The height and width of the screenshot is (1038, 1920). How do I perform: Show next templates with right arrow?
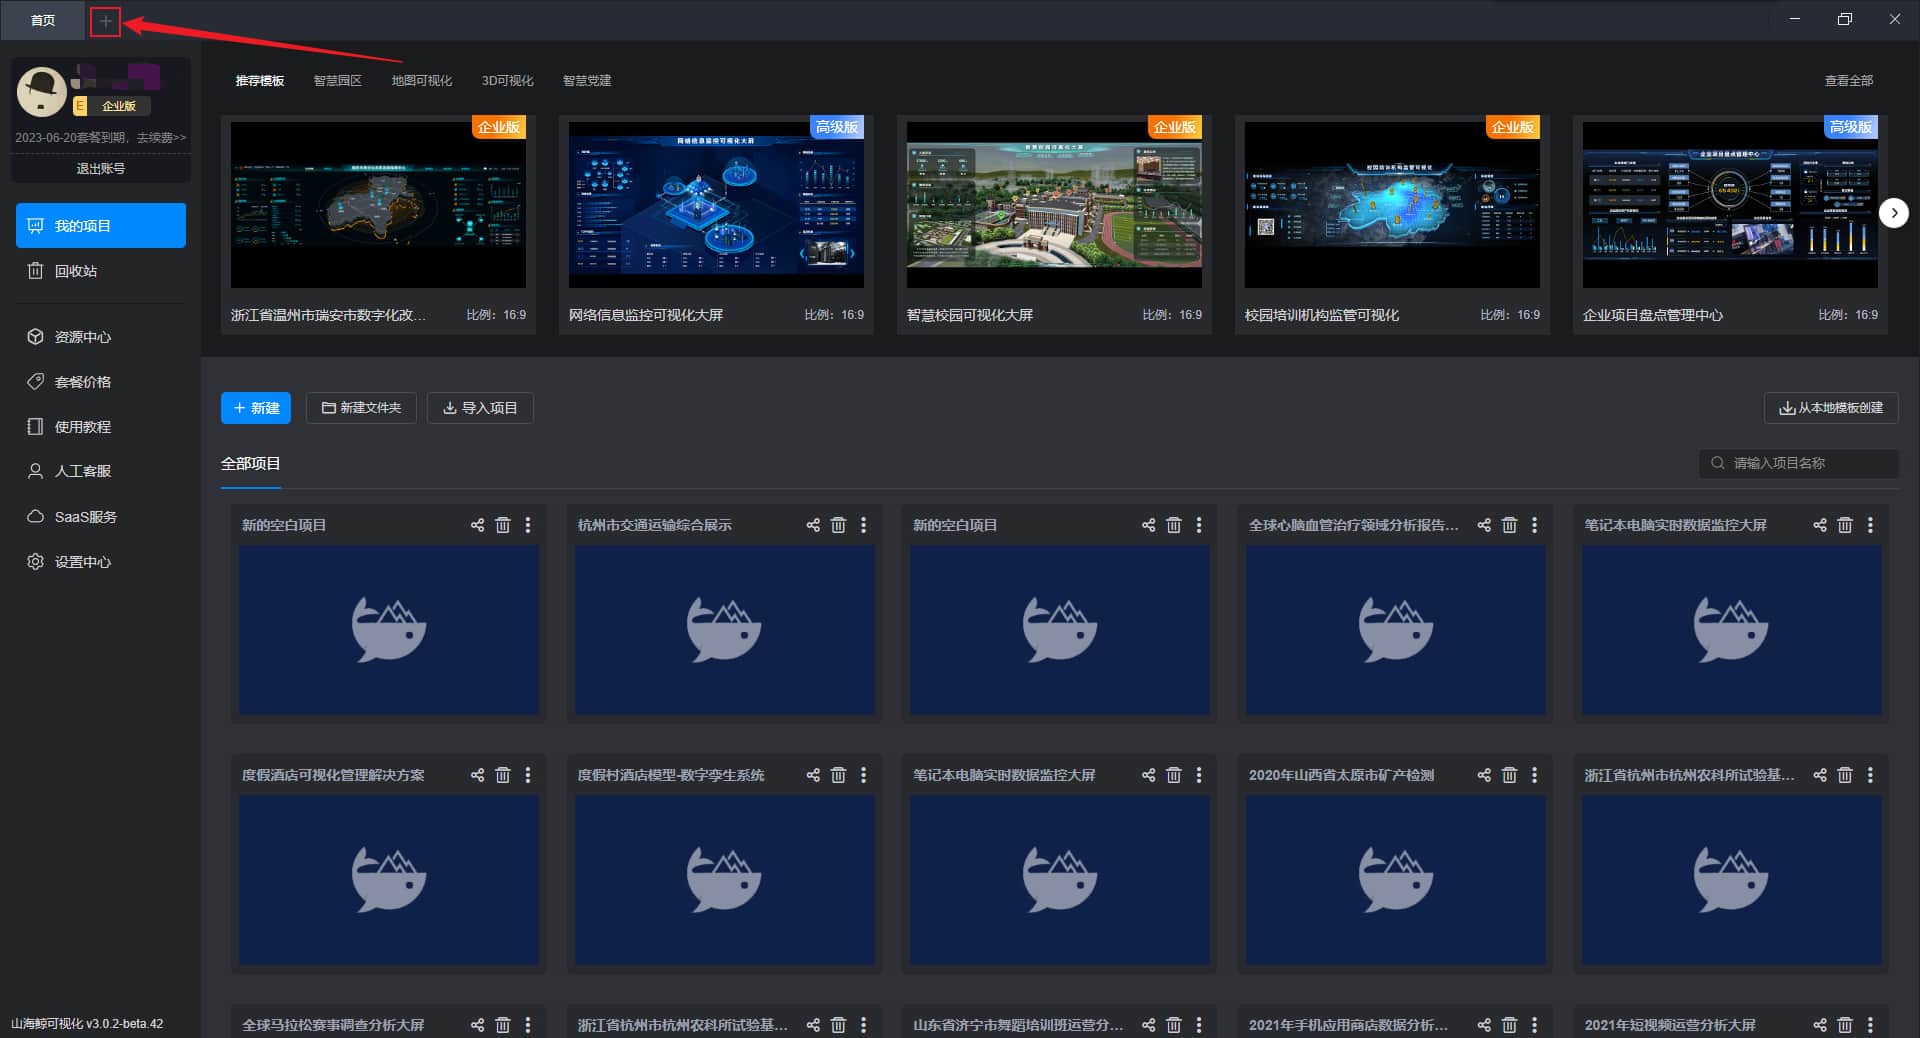[1893, 213]
